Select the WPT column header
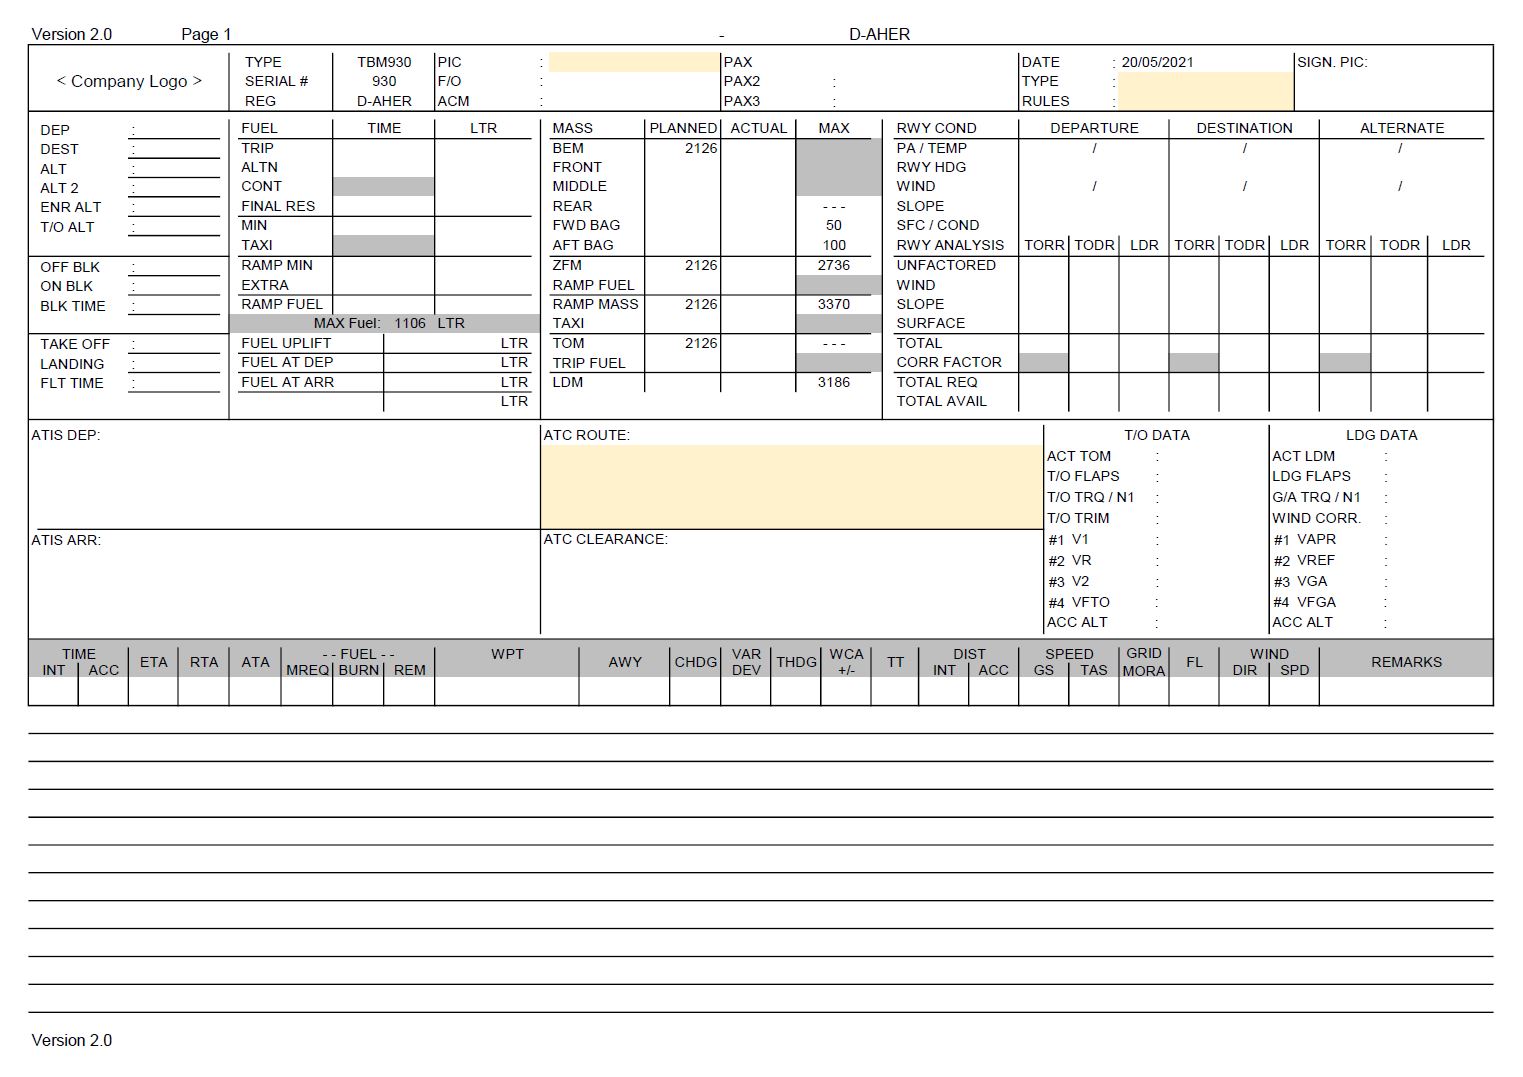This screenshot has width=1523, height=1077. [507, 654]
